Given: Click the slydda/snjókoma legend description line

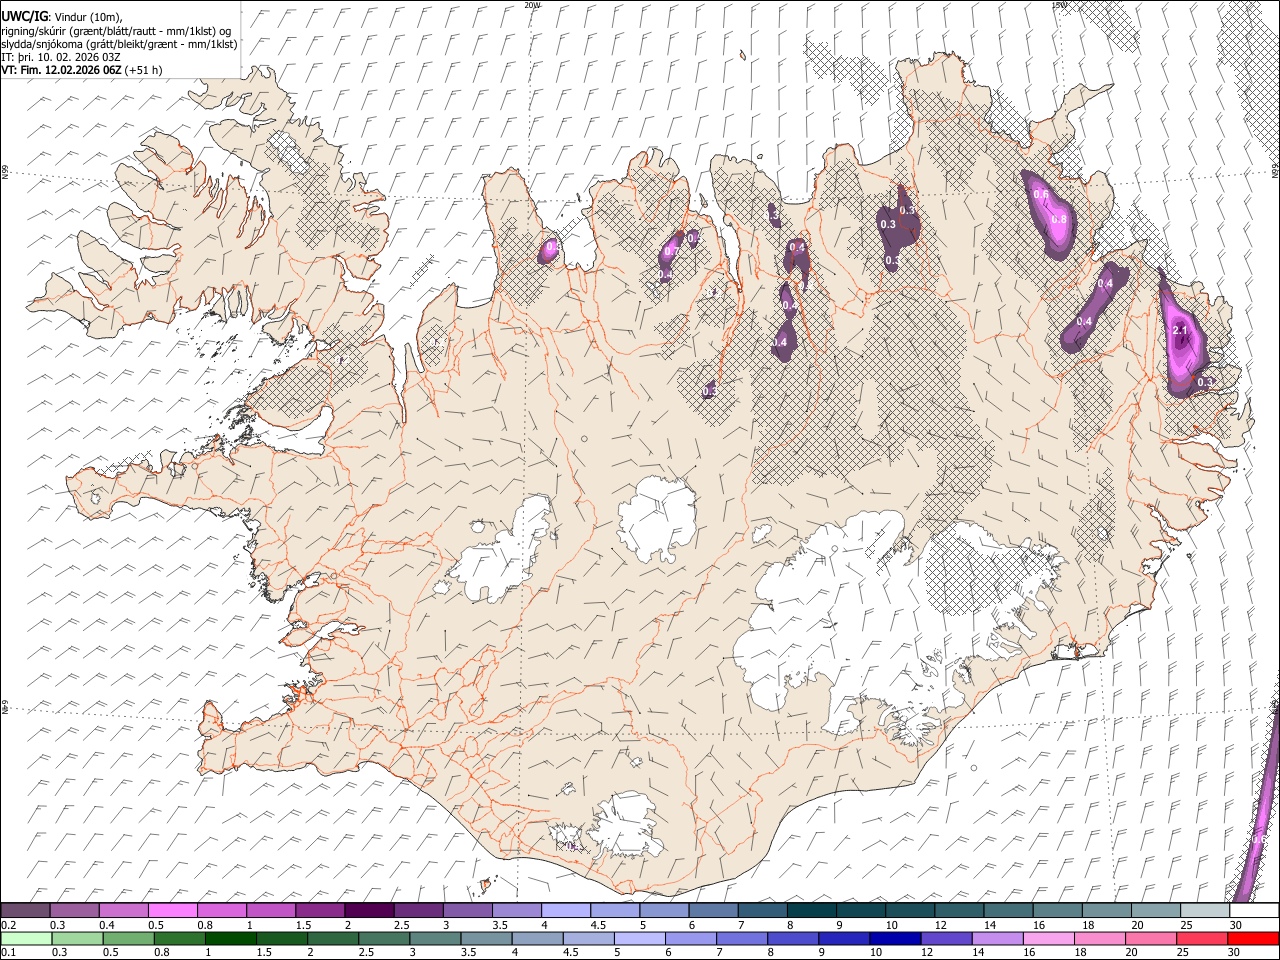Looking at the screenshot, I should 120,44.
